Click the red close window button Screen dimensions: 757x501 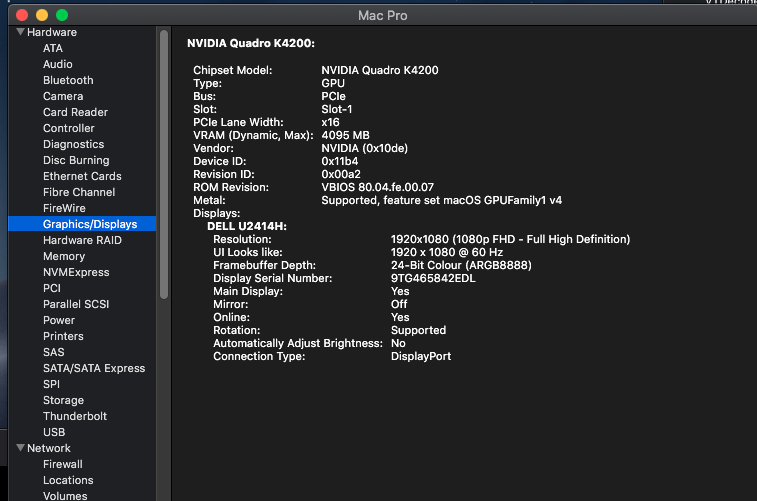coord(22,15)
